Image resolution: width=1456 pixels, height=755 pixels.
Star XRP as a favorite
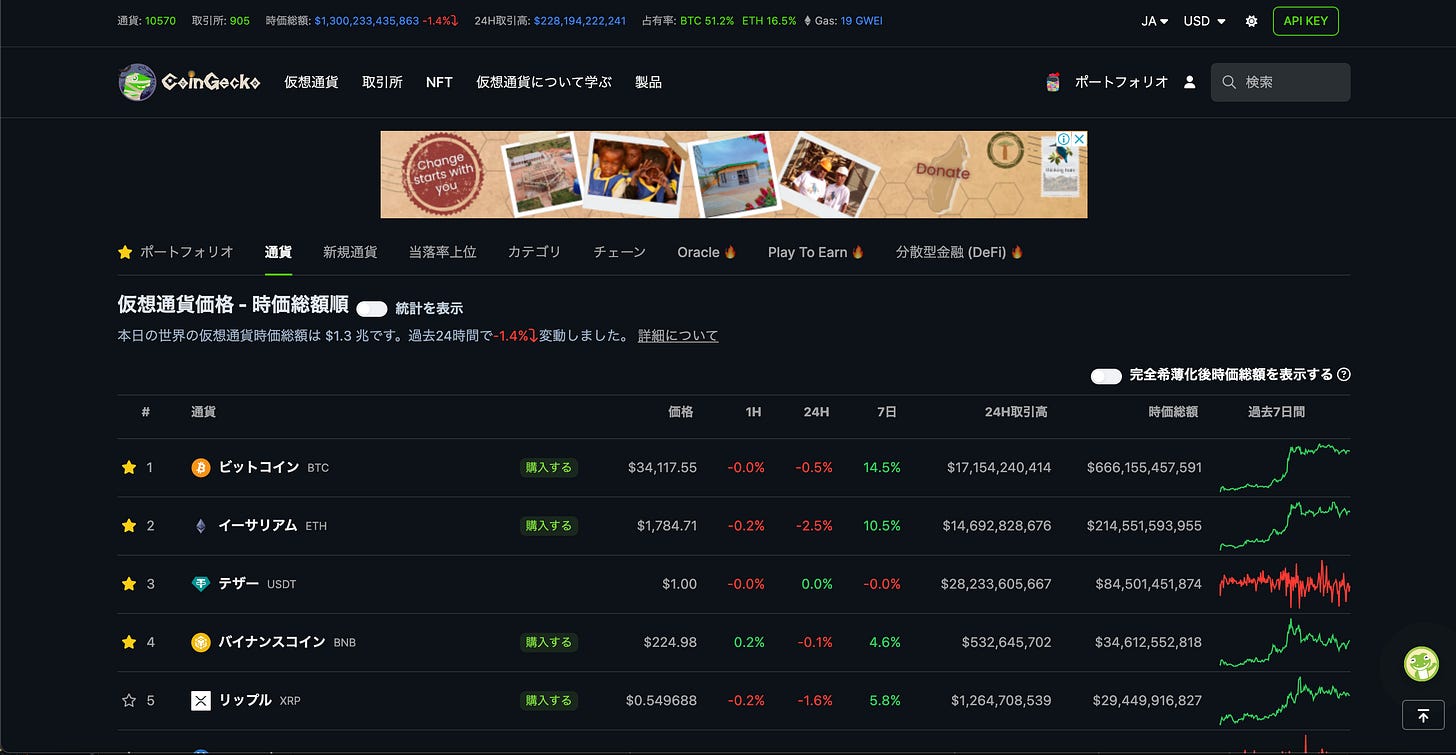pyautogui.click(x=128, y=700)
